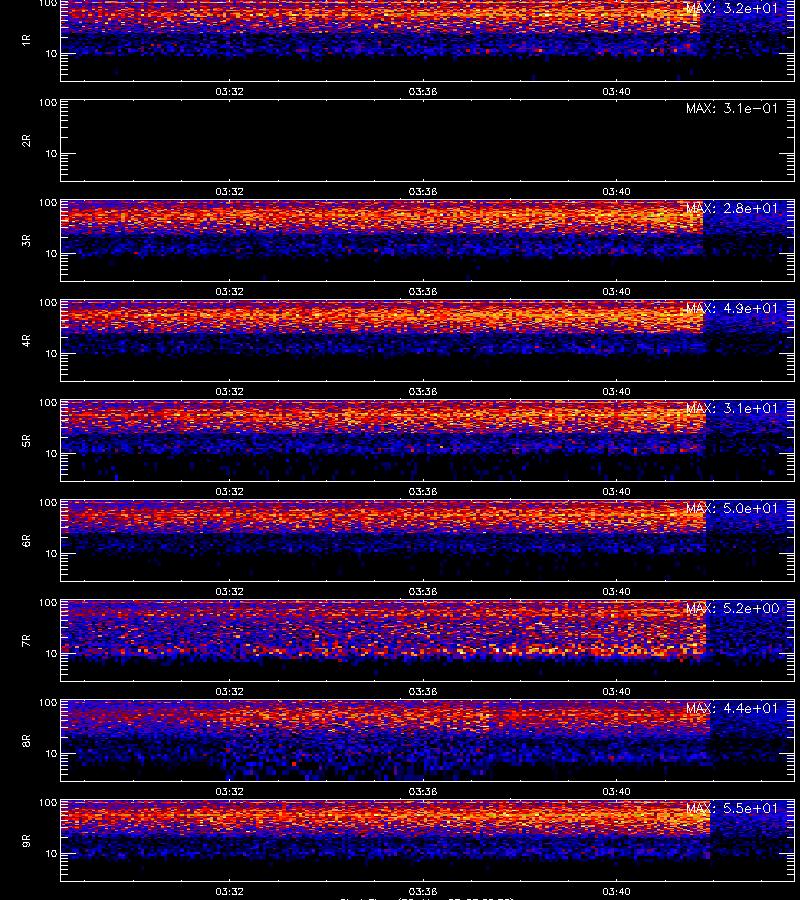Screen dimensions: 800x900
Task: Click the 03:36 tick label under panel 5R
Action: click(x=423, y=491)
